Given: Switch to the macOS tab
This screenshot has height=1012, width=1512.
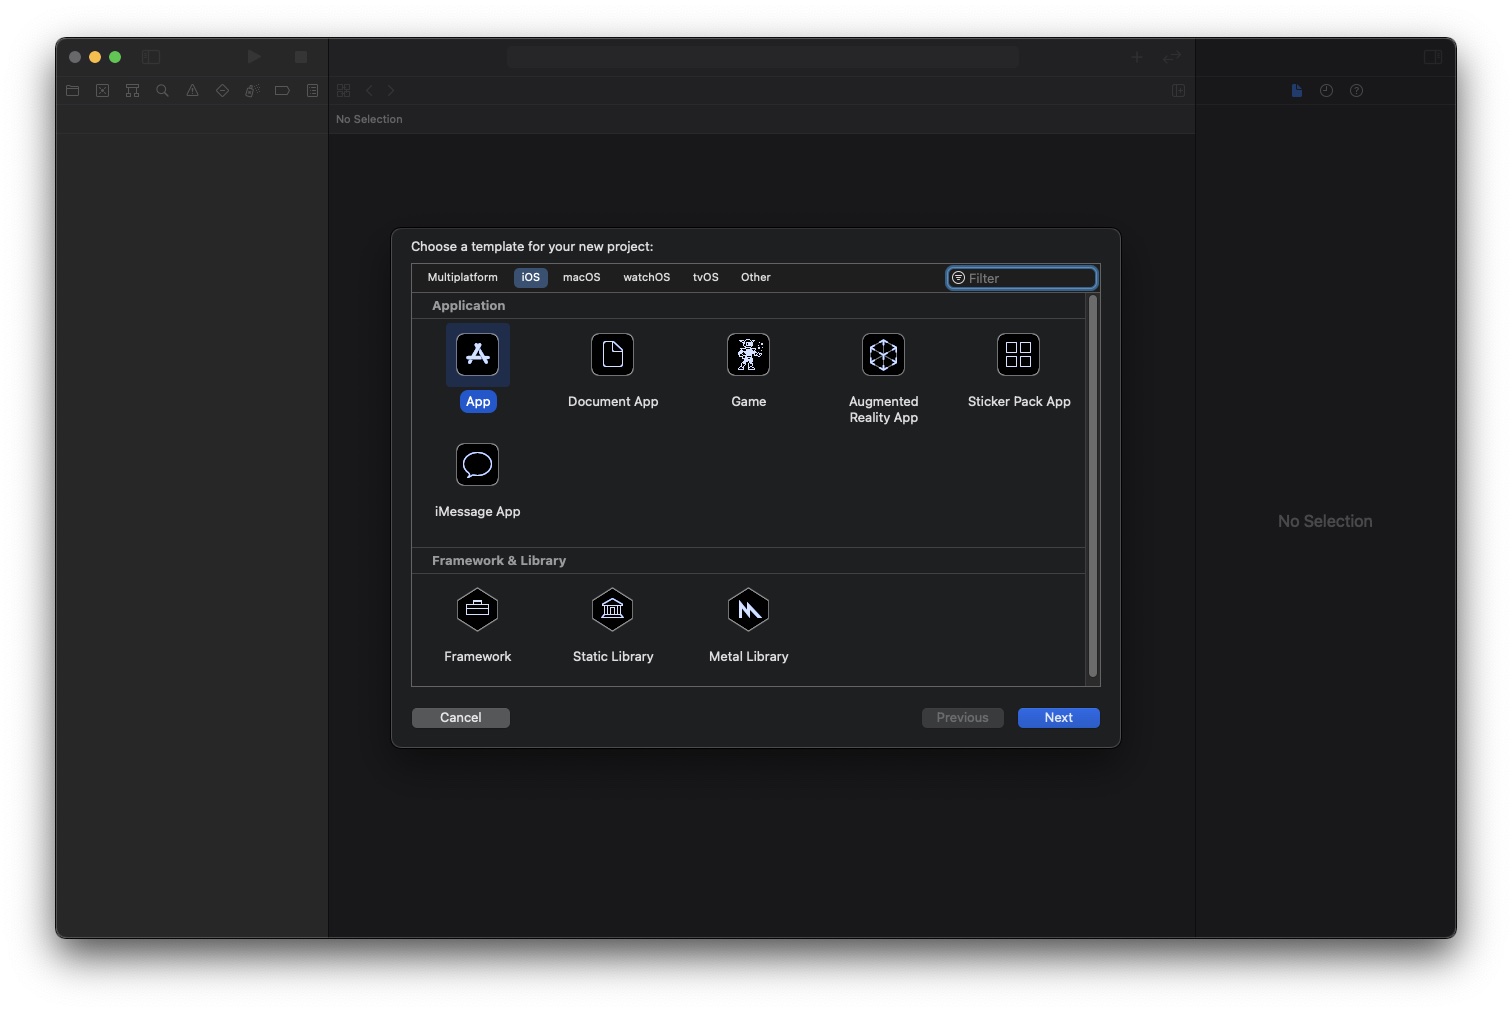Looking at the screenshot, I should [x=581, y=277].
